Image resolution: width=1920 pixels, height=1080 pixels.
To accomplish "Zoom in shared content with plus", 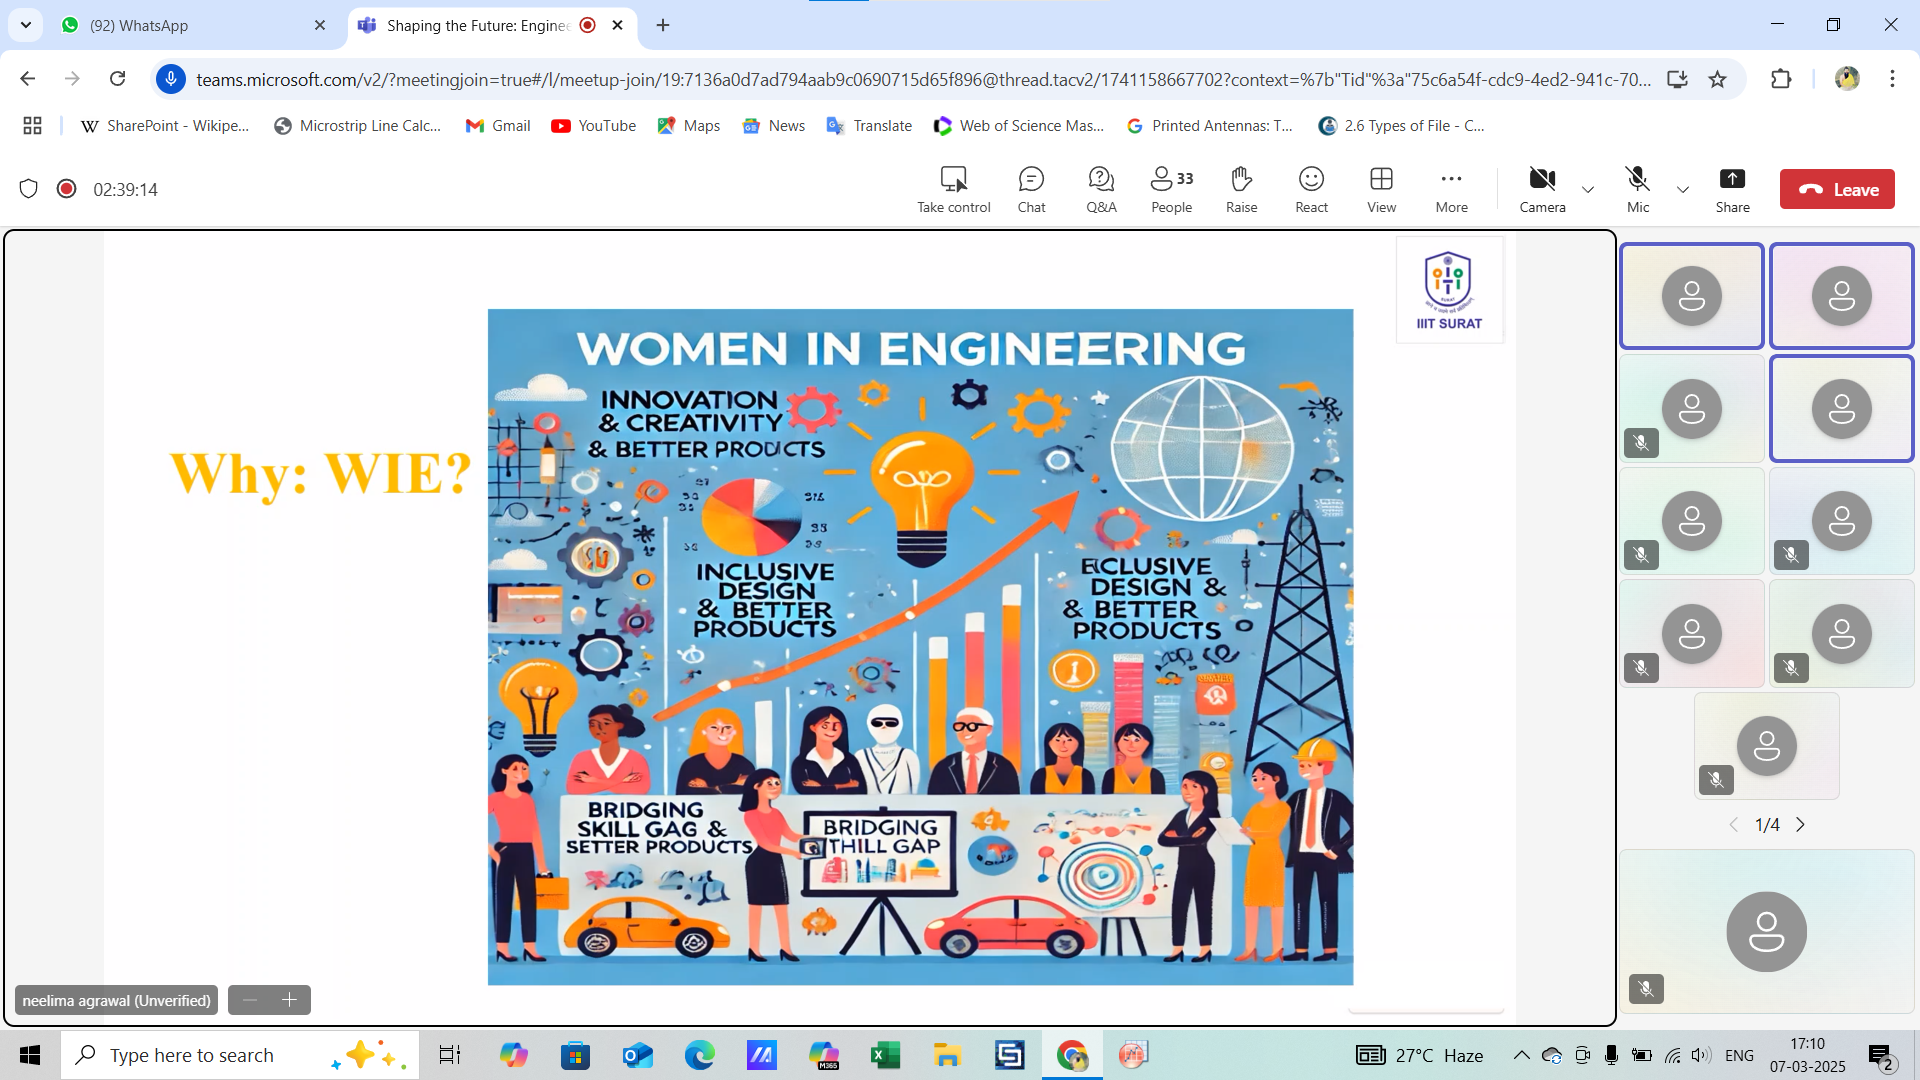I will pyautogui.click(x=290, y=1000).
